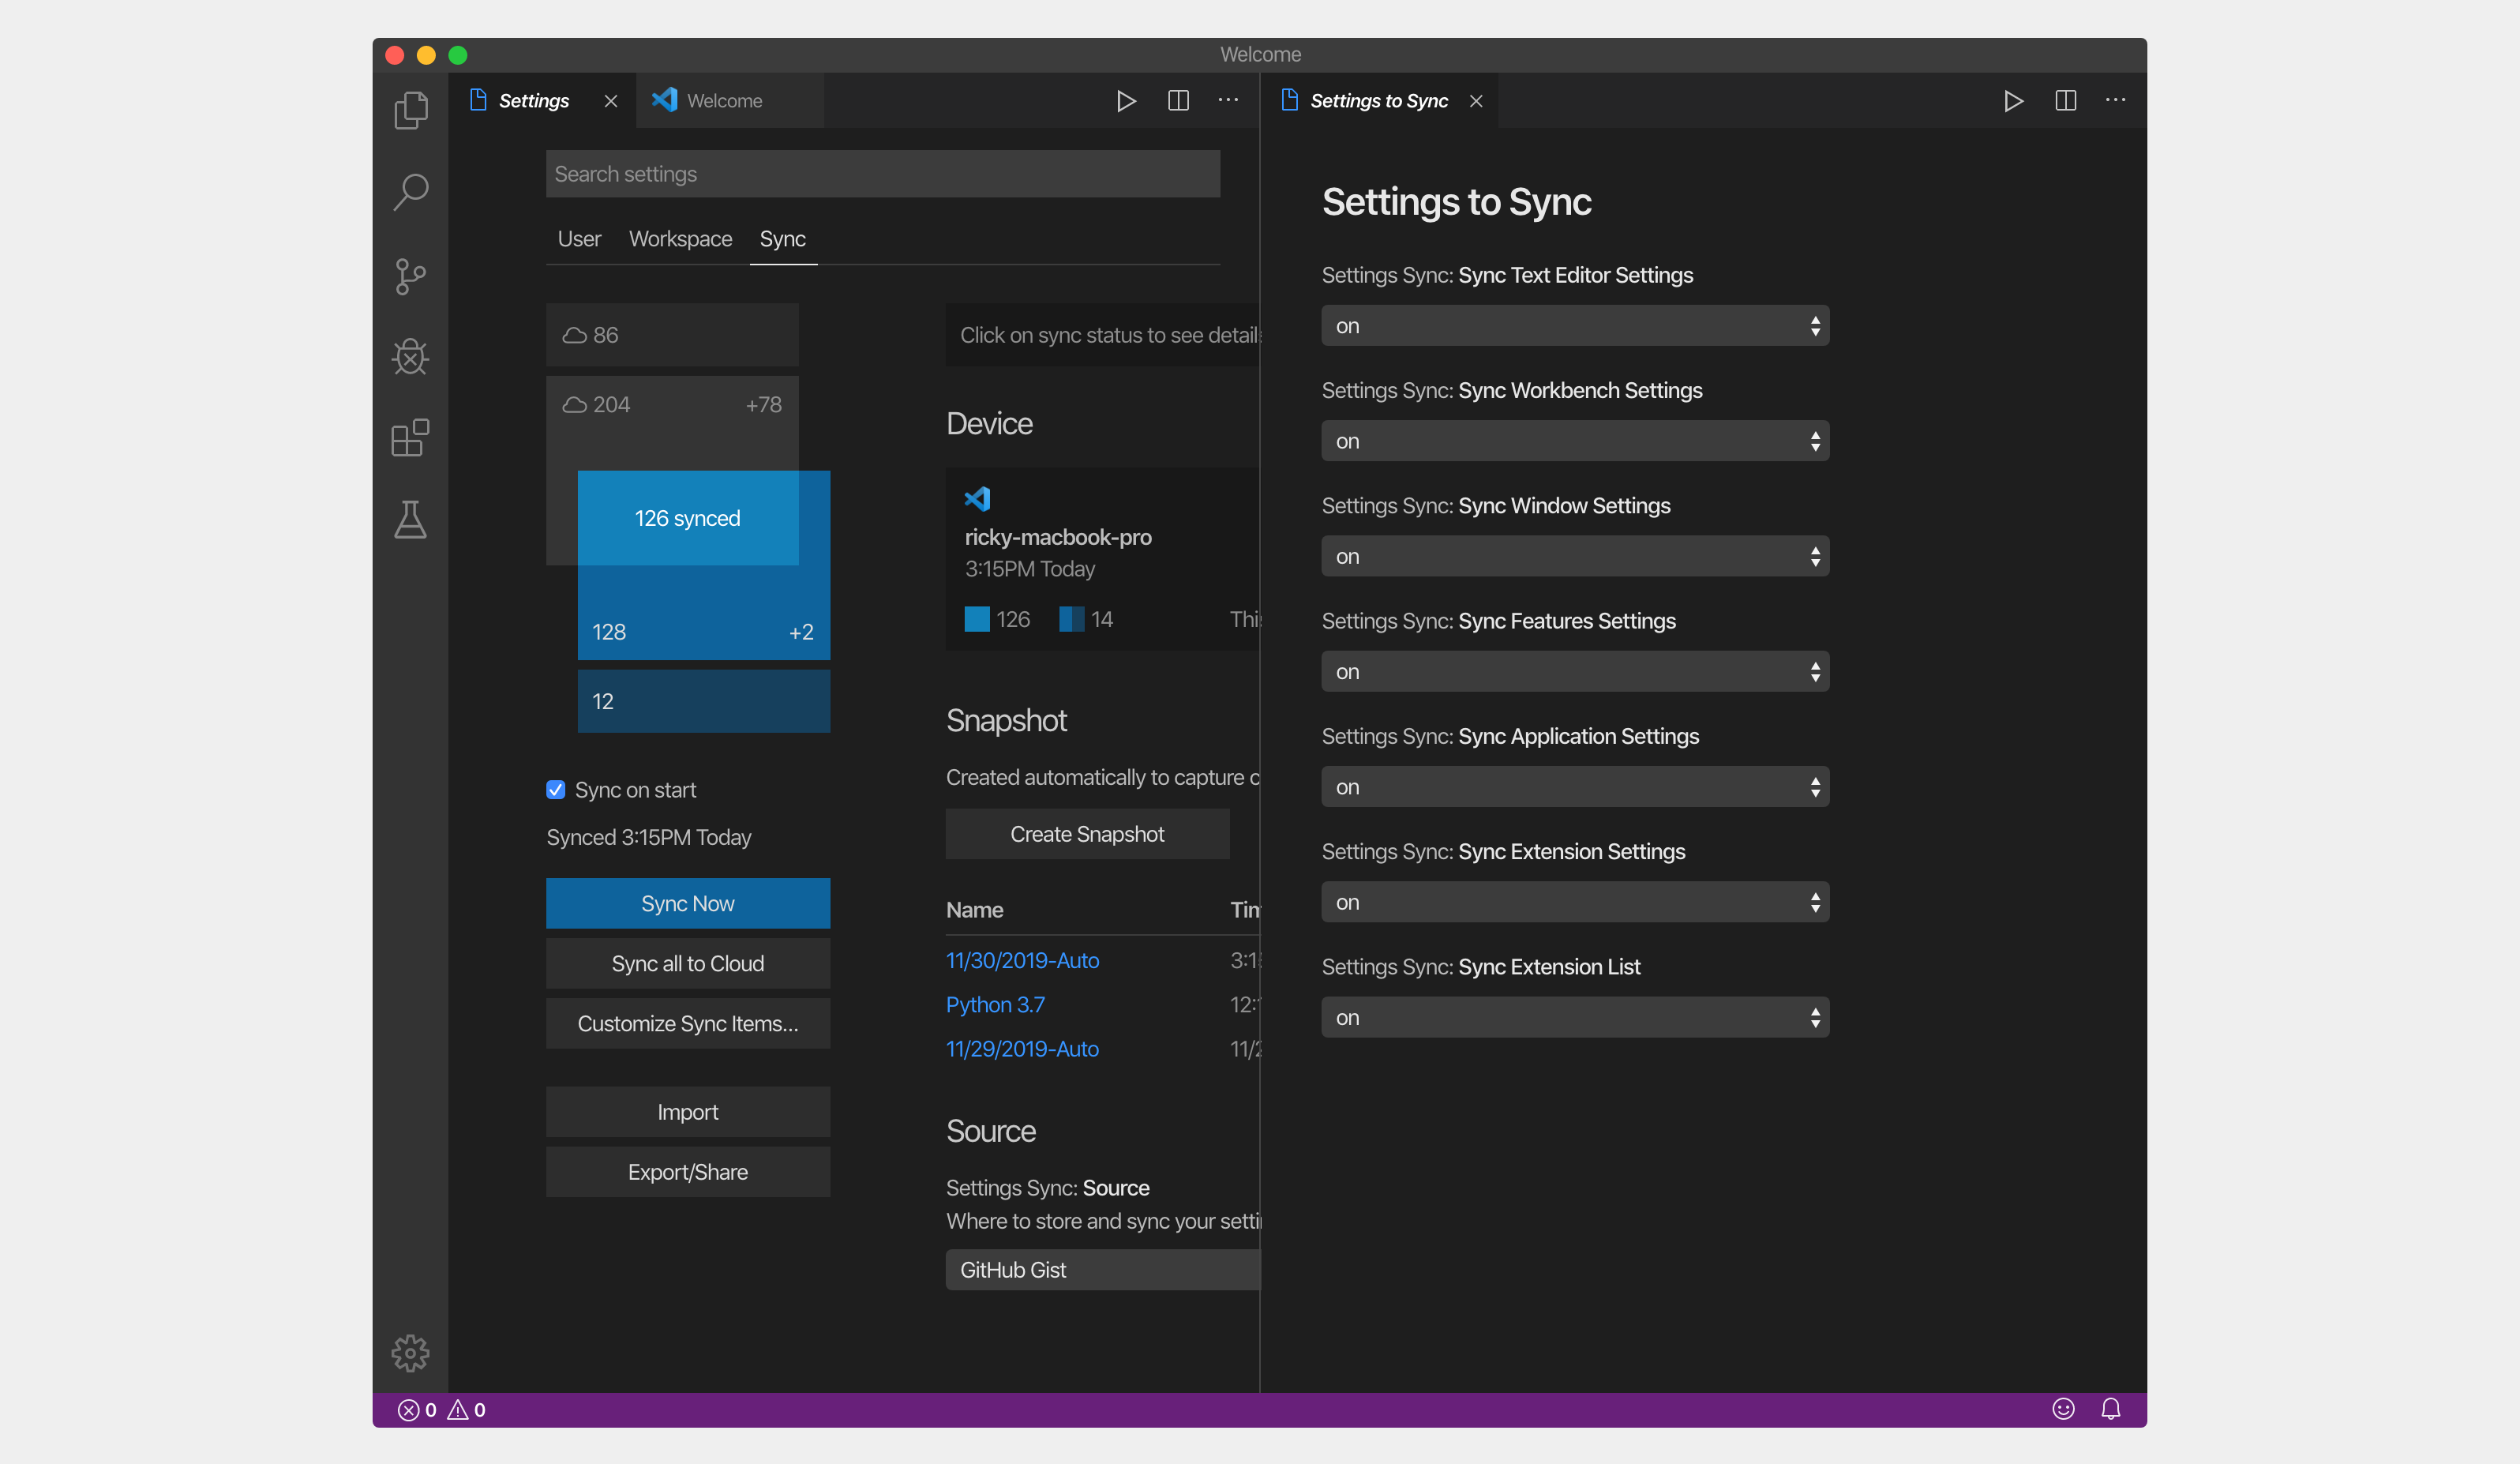Open the Explorer view in activity bar
The width and height of the screenshot is (2520, 1464).
click(x=410, y=110)
